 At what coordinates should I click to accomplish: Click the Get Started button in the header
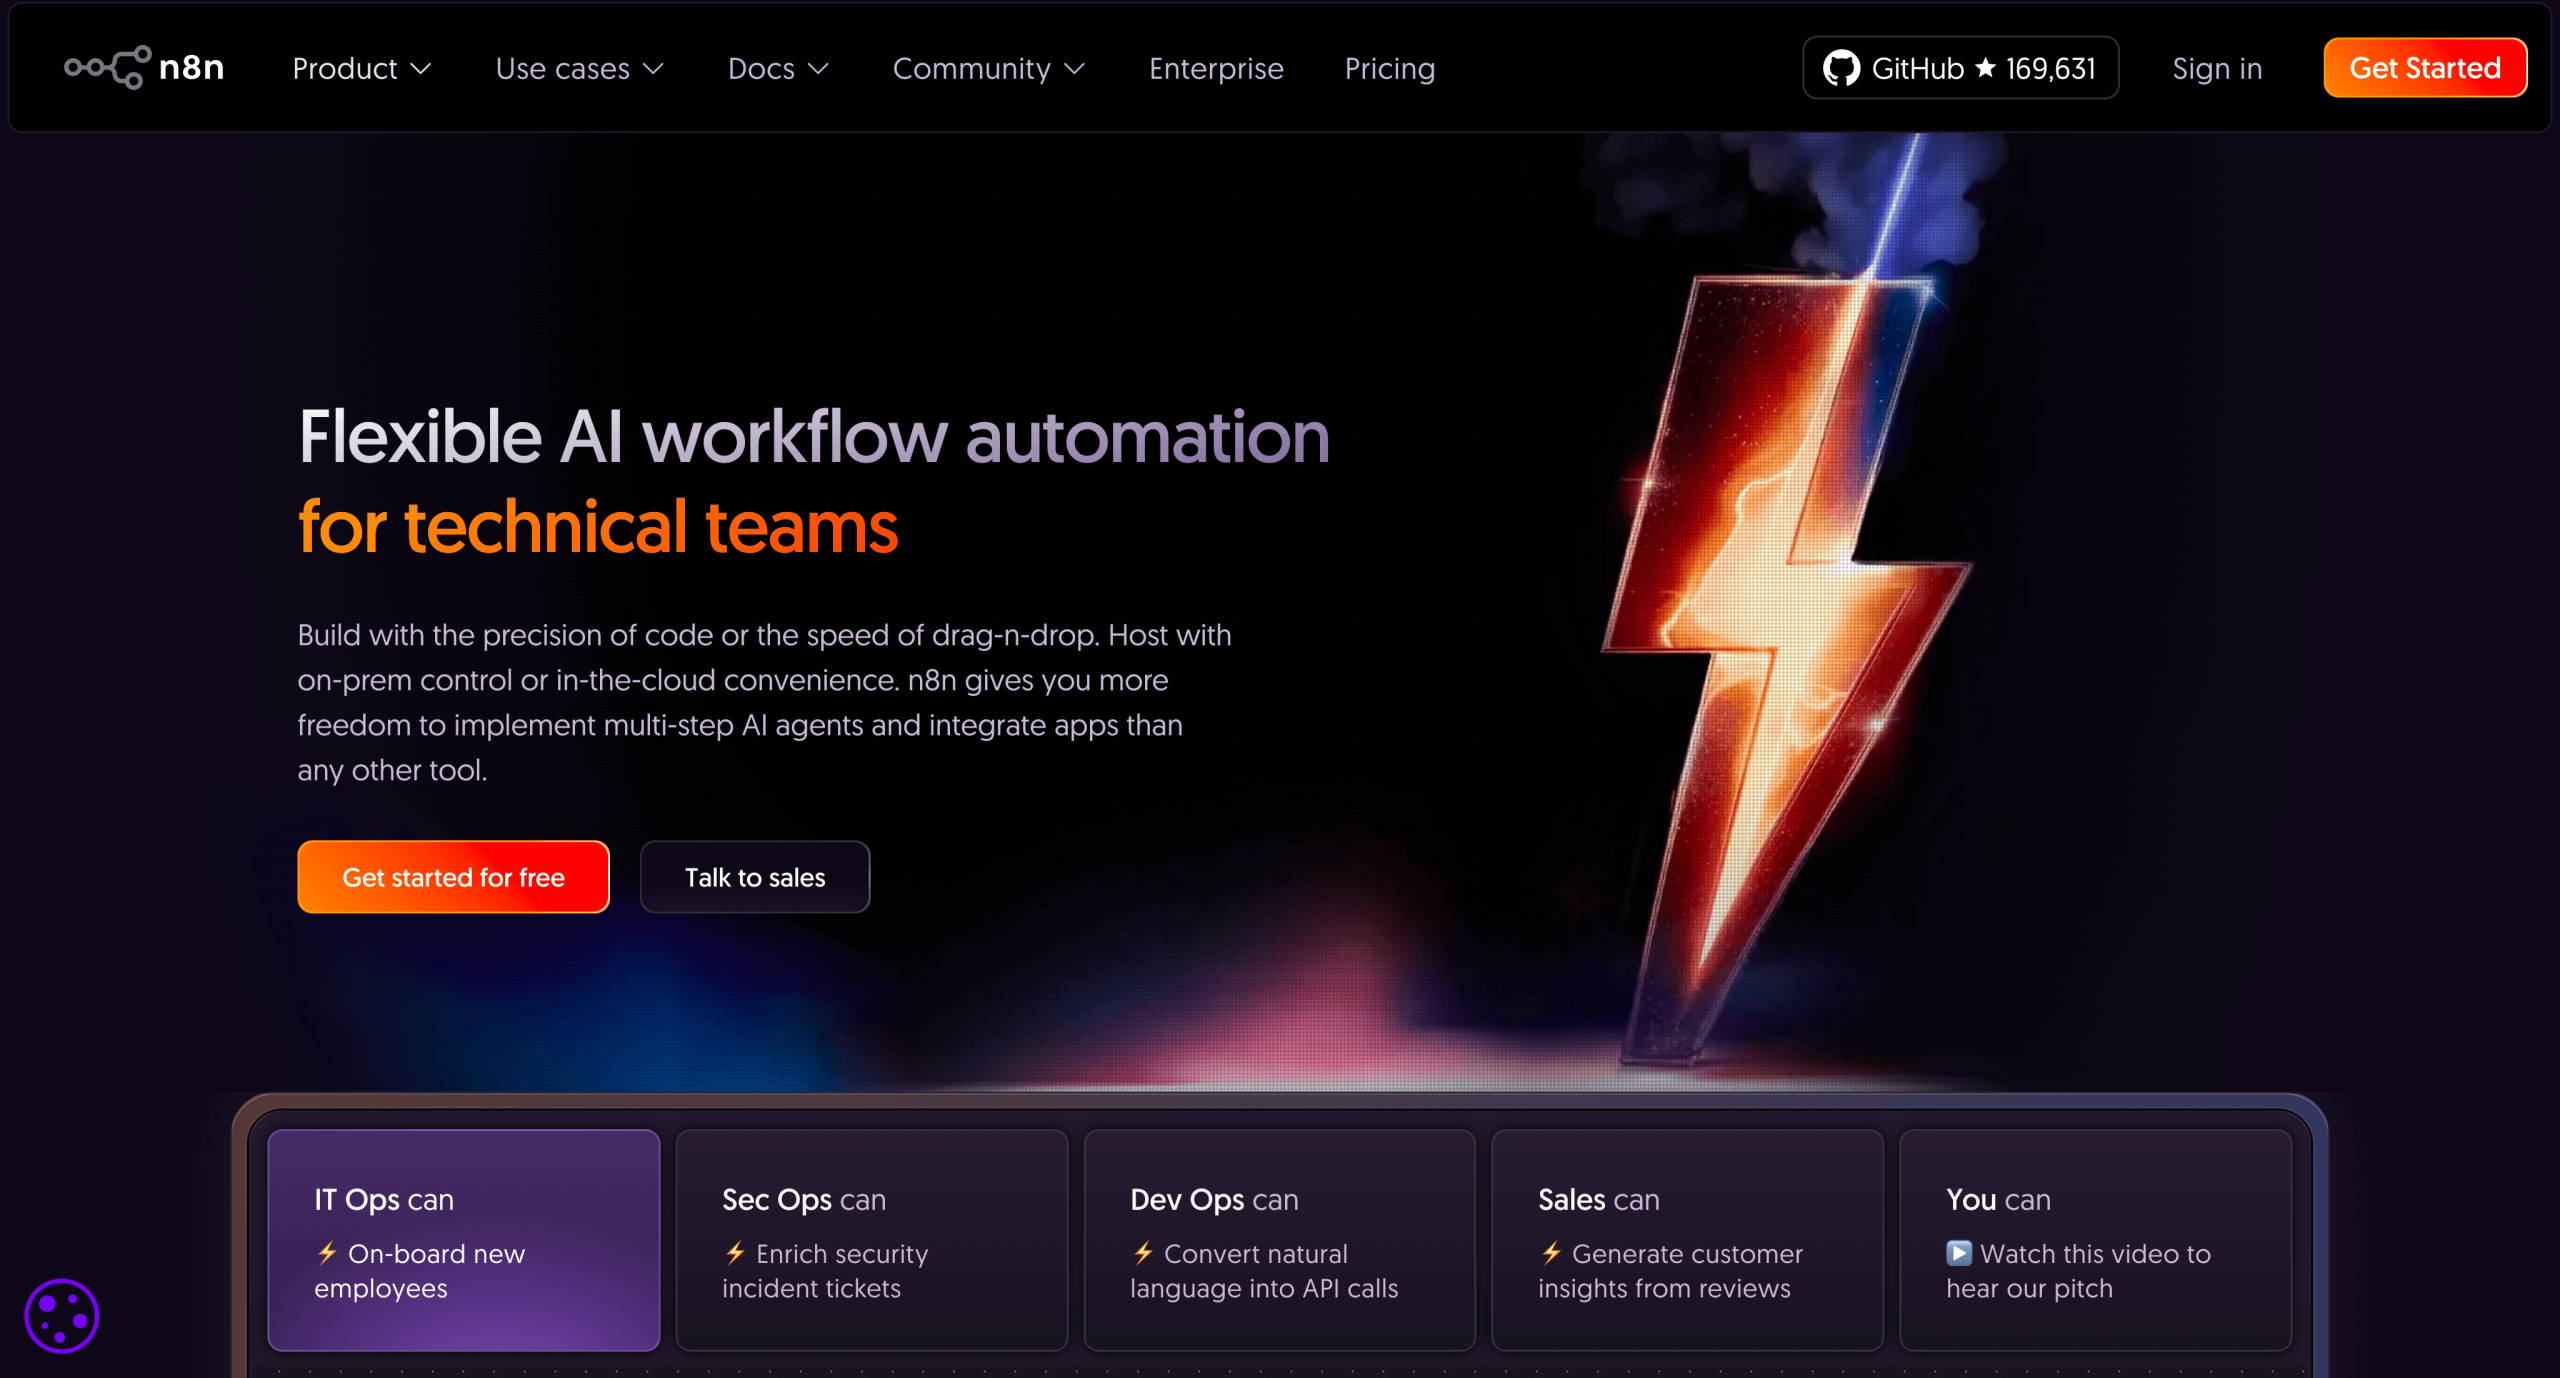[2424, 67]
